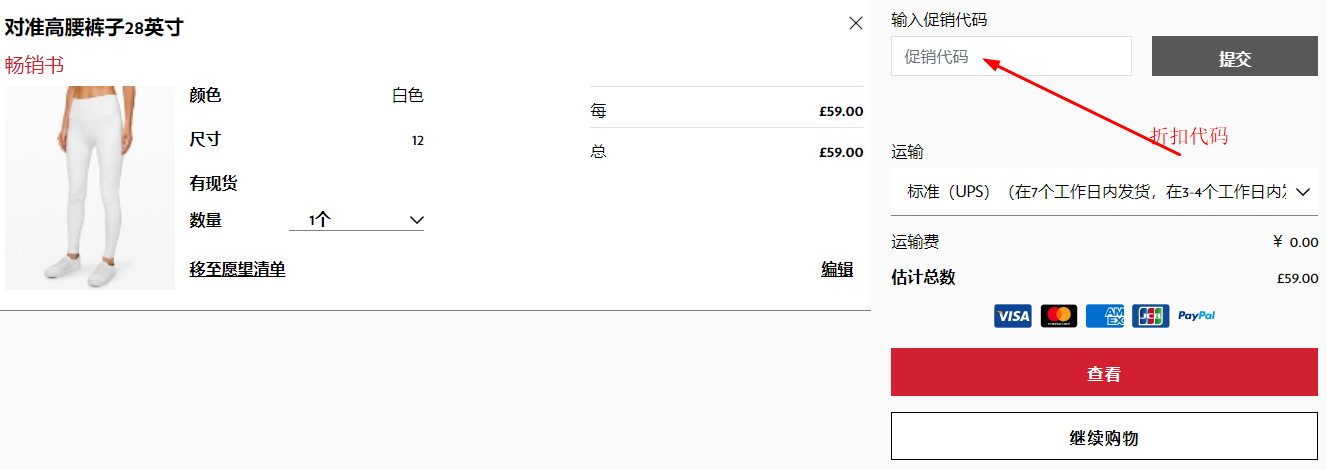The image size is (1327, 470).
Task: Click the 编辑 edit link
Action: pyautogui.click(x=837, y=269)
